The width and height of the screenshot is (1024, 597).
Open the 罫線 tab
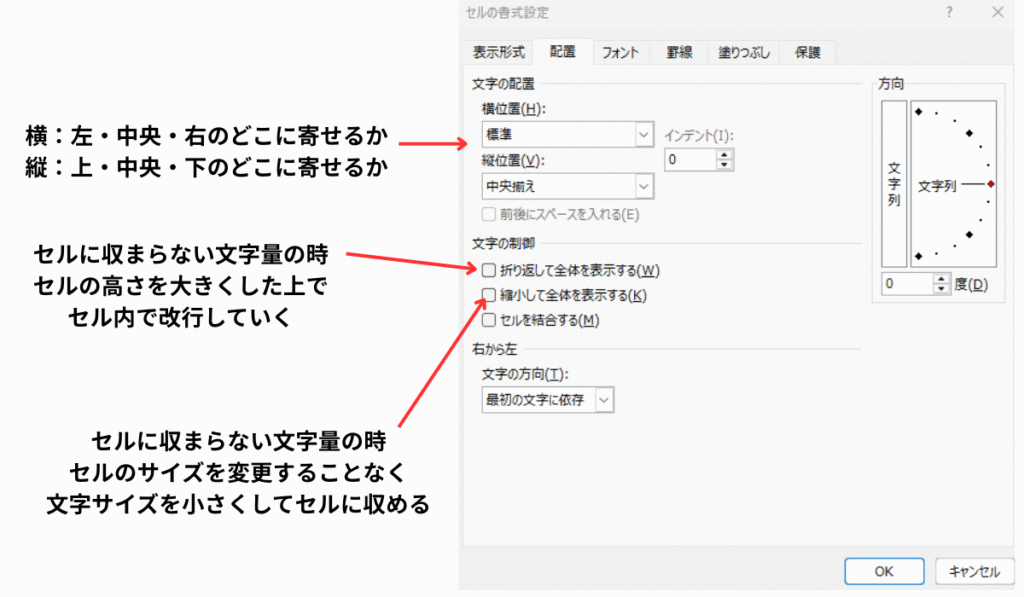click(678, 53)
